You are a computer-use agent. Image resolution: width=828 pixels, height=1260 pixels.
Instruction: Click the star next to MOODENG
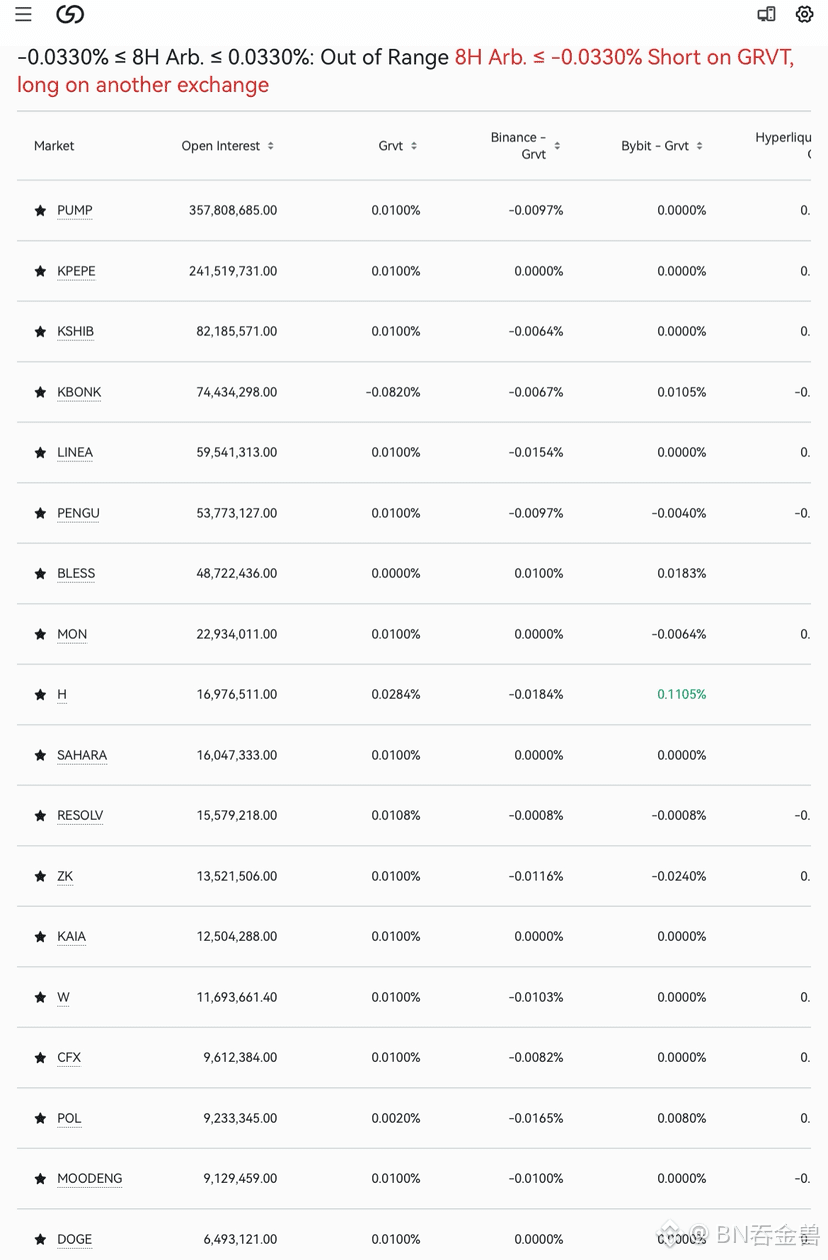40,1179
